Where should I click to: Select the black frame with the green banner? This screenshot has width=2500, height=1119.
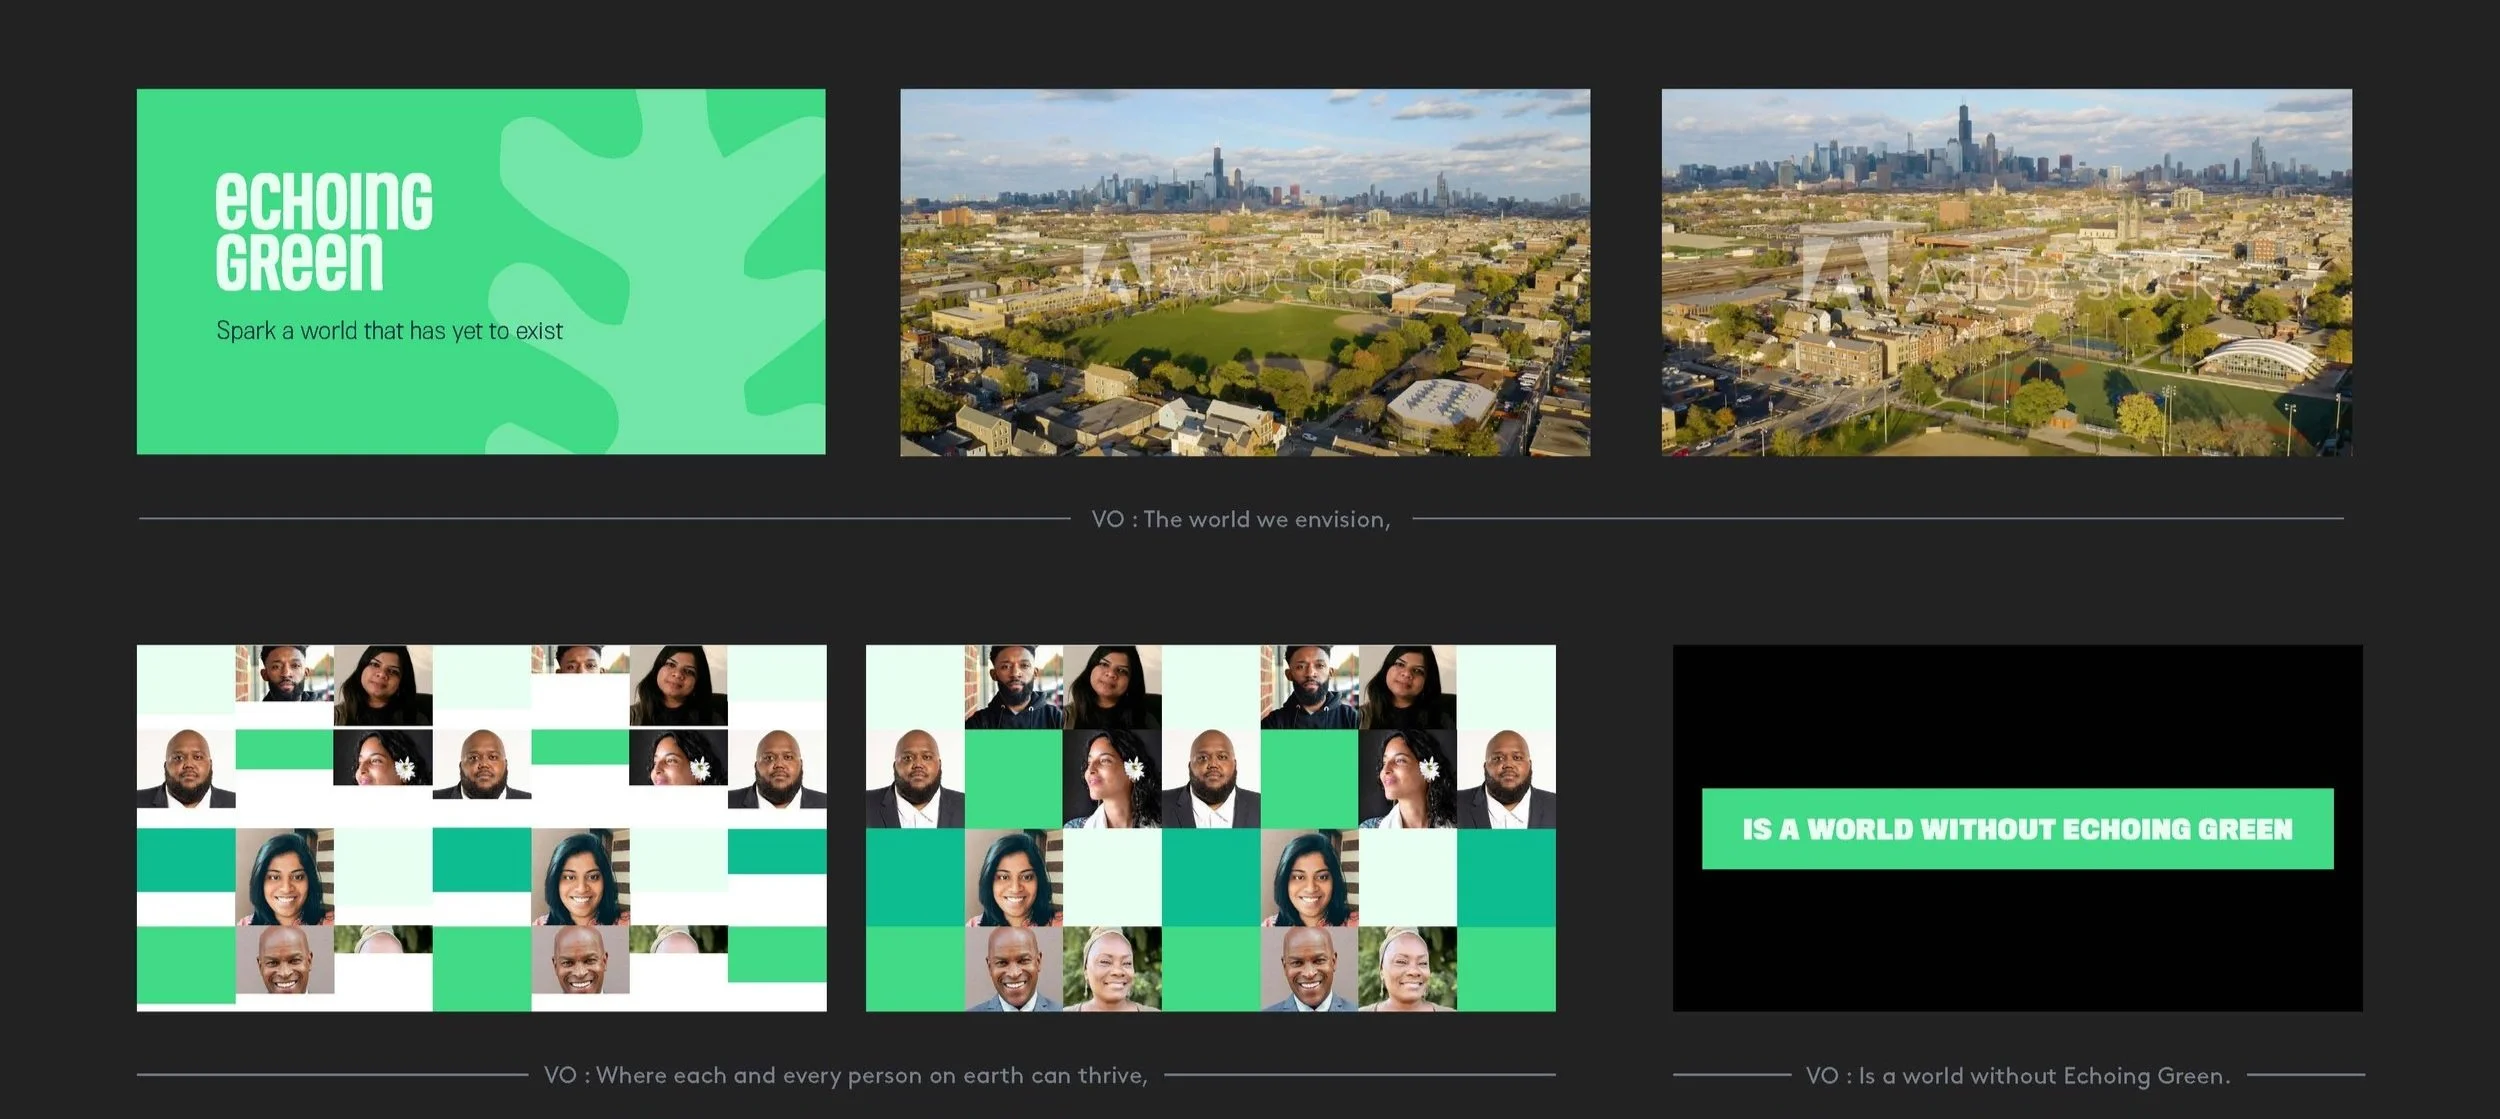[2018, 828]
